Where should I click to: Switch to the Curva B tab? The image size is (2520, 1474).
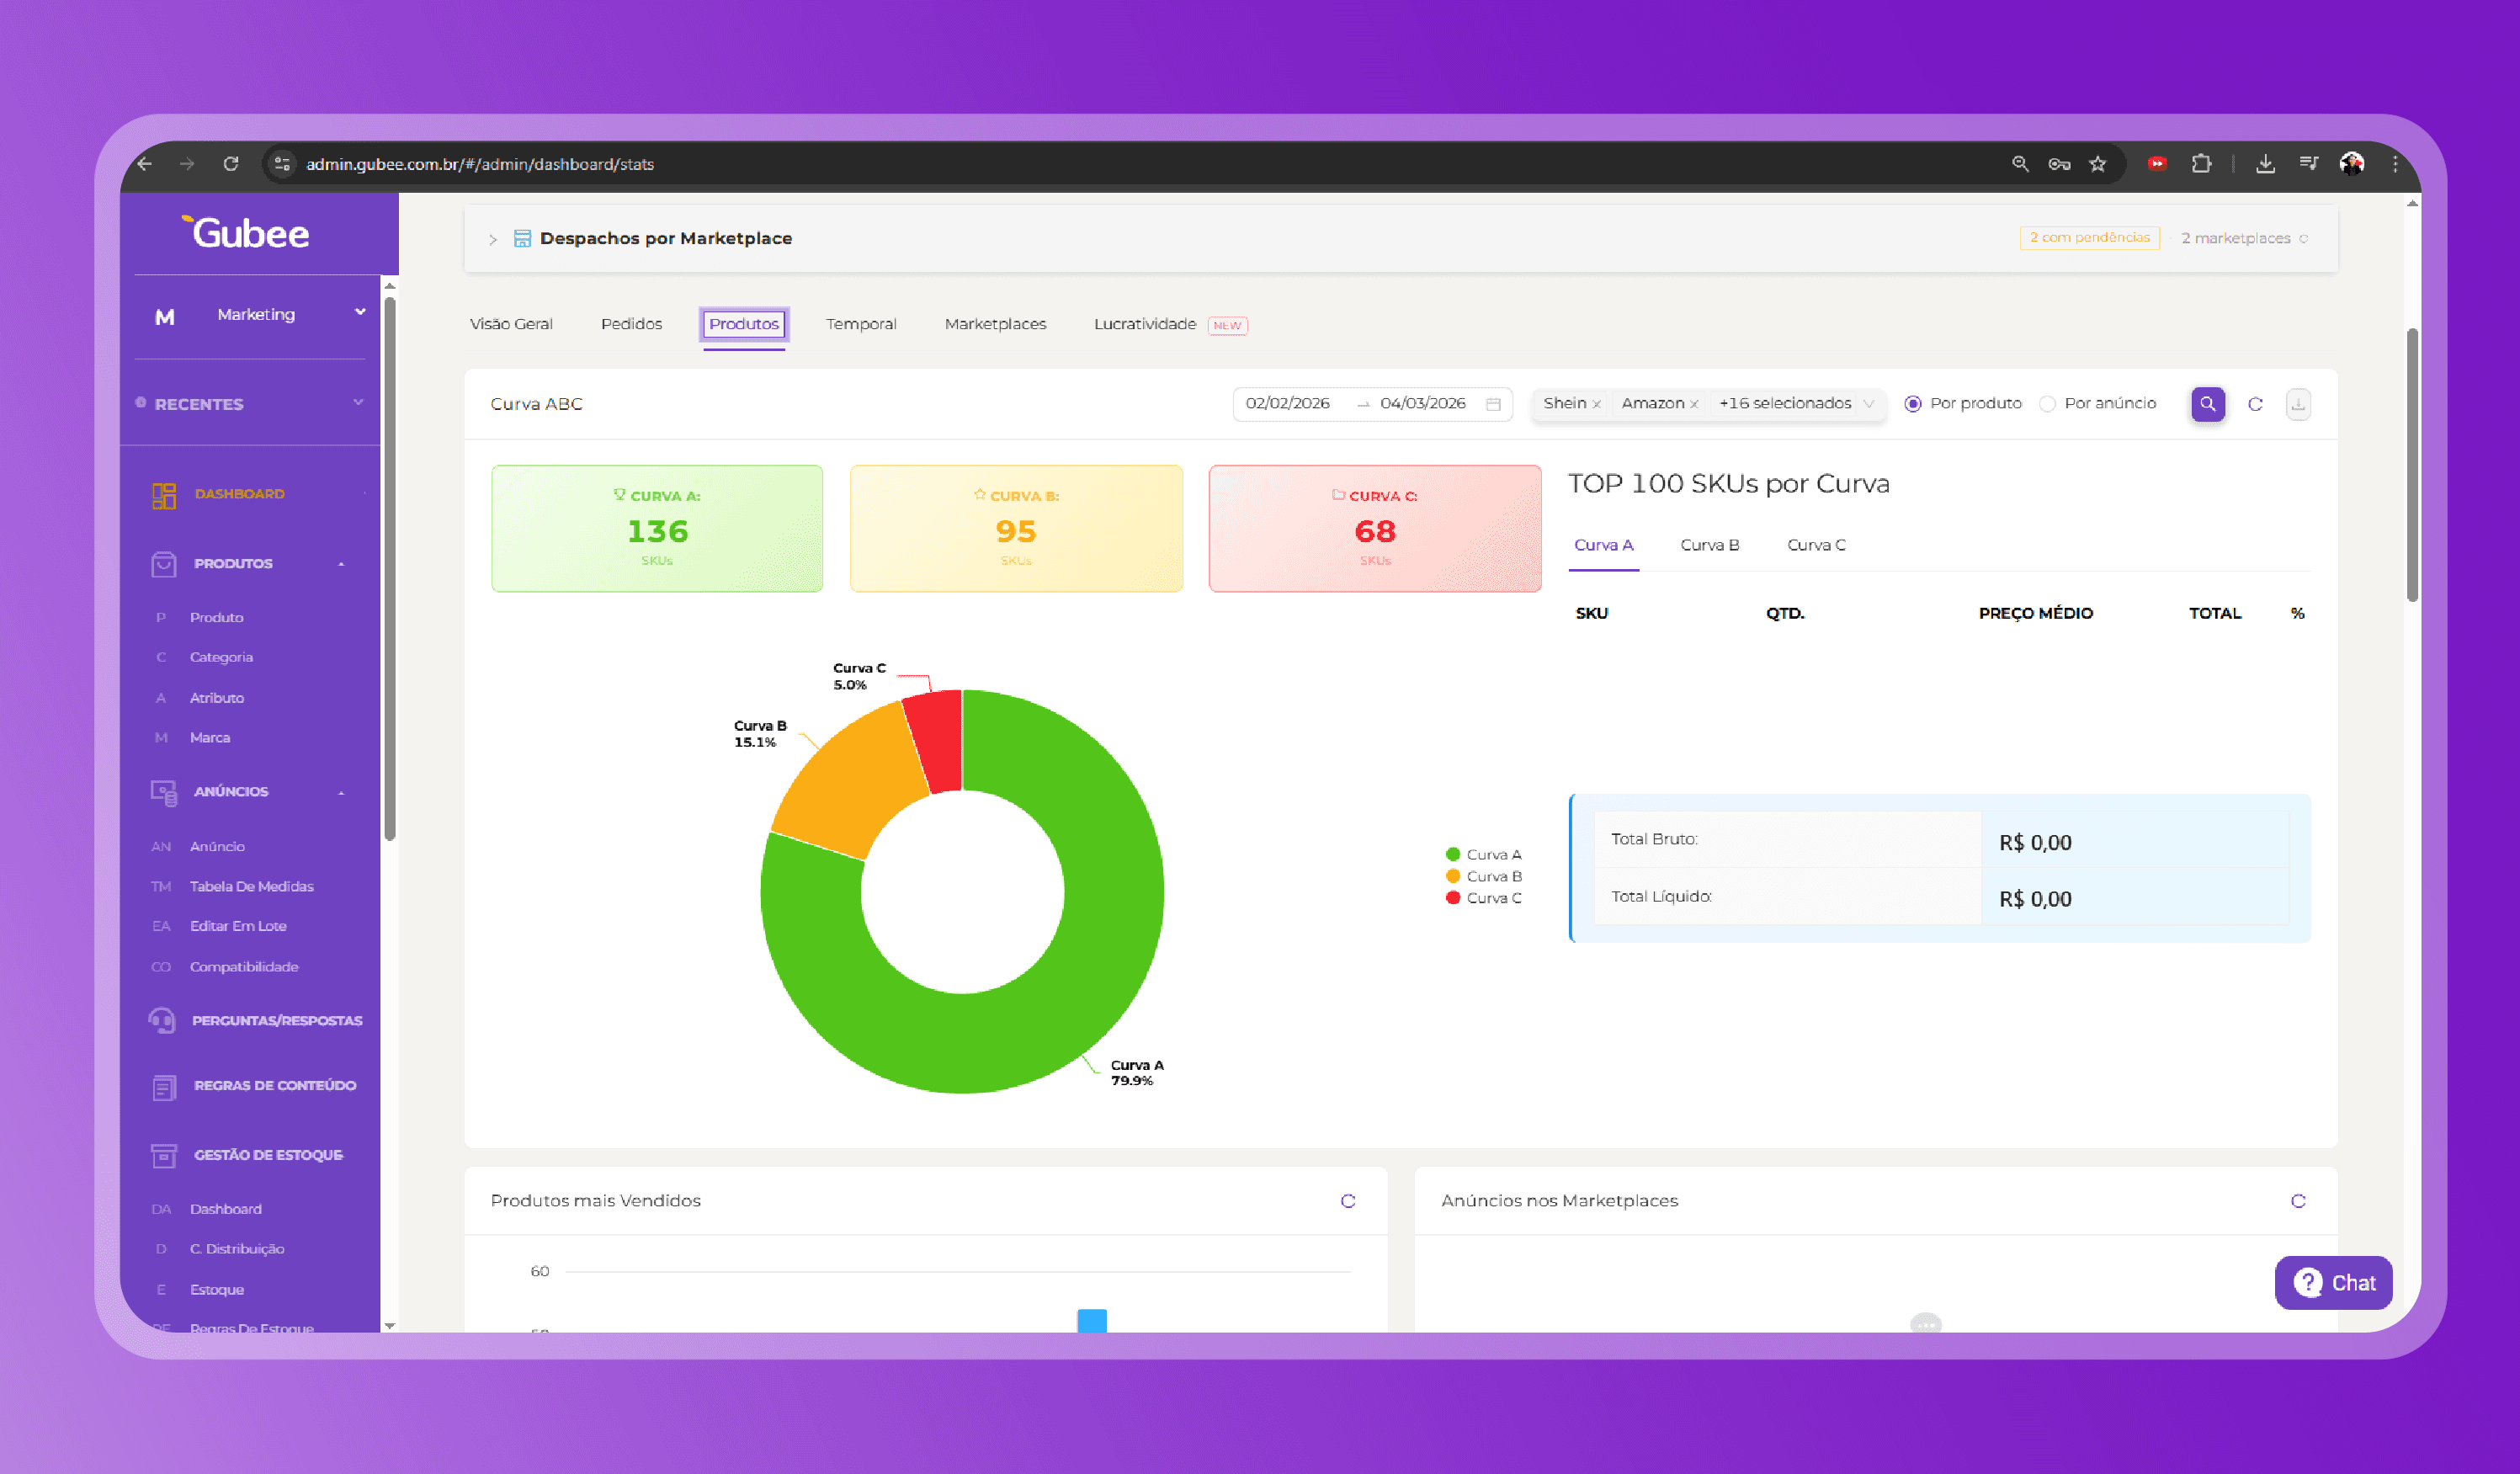(x=1709, y=545)
